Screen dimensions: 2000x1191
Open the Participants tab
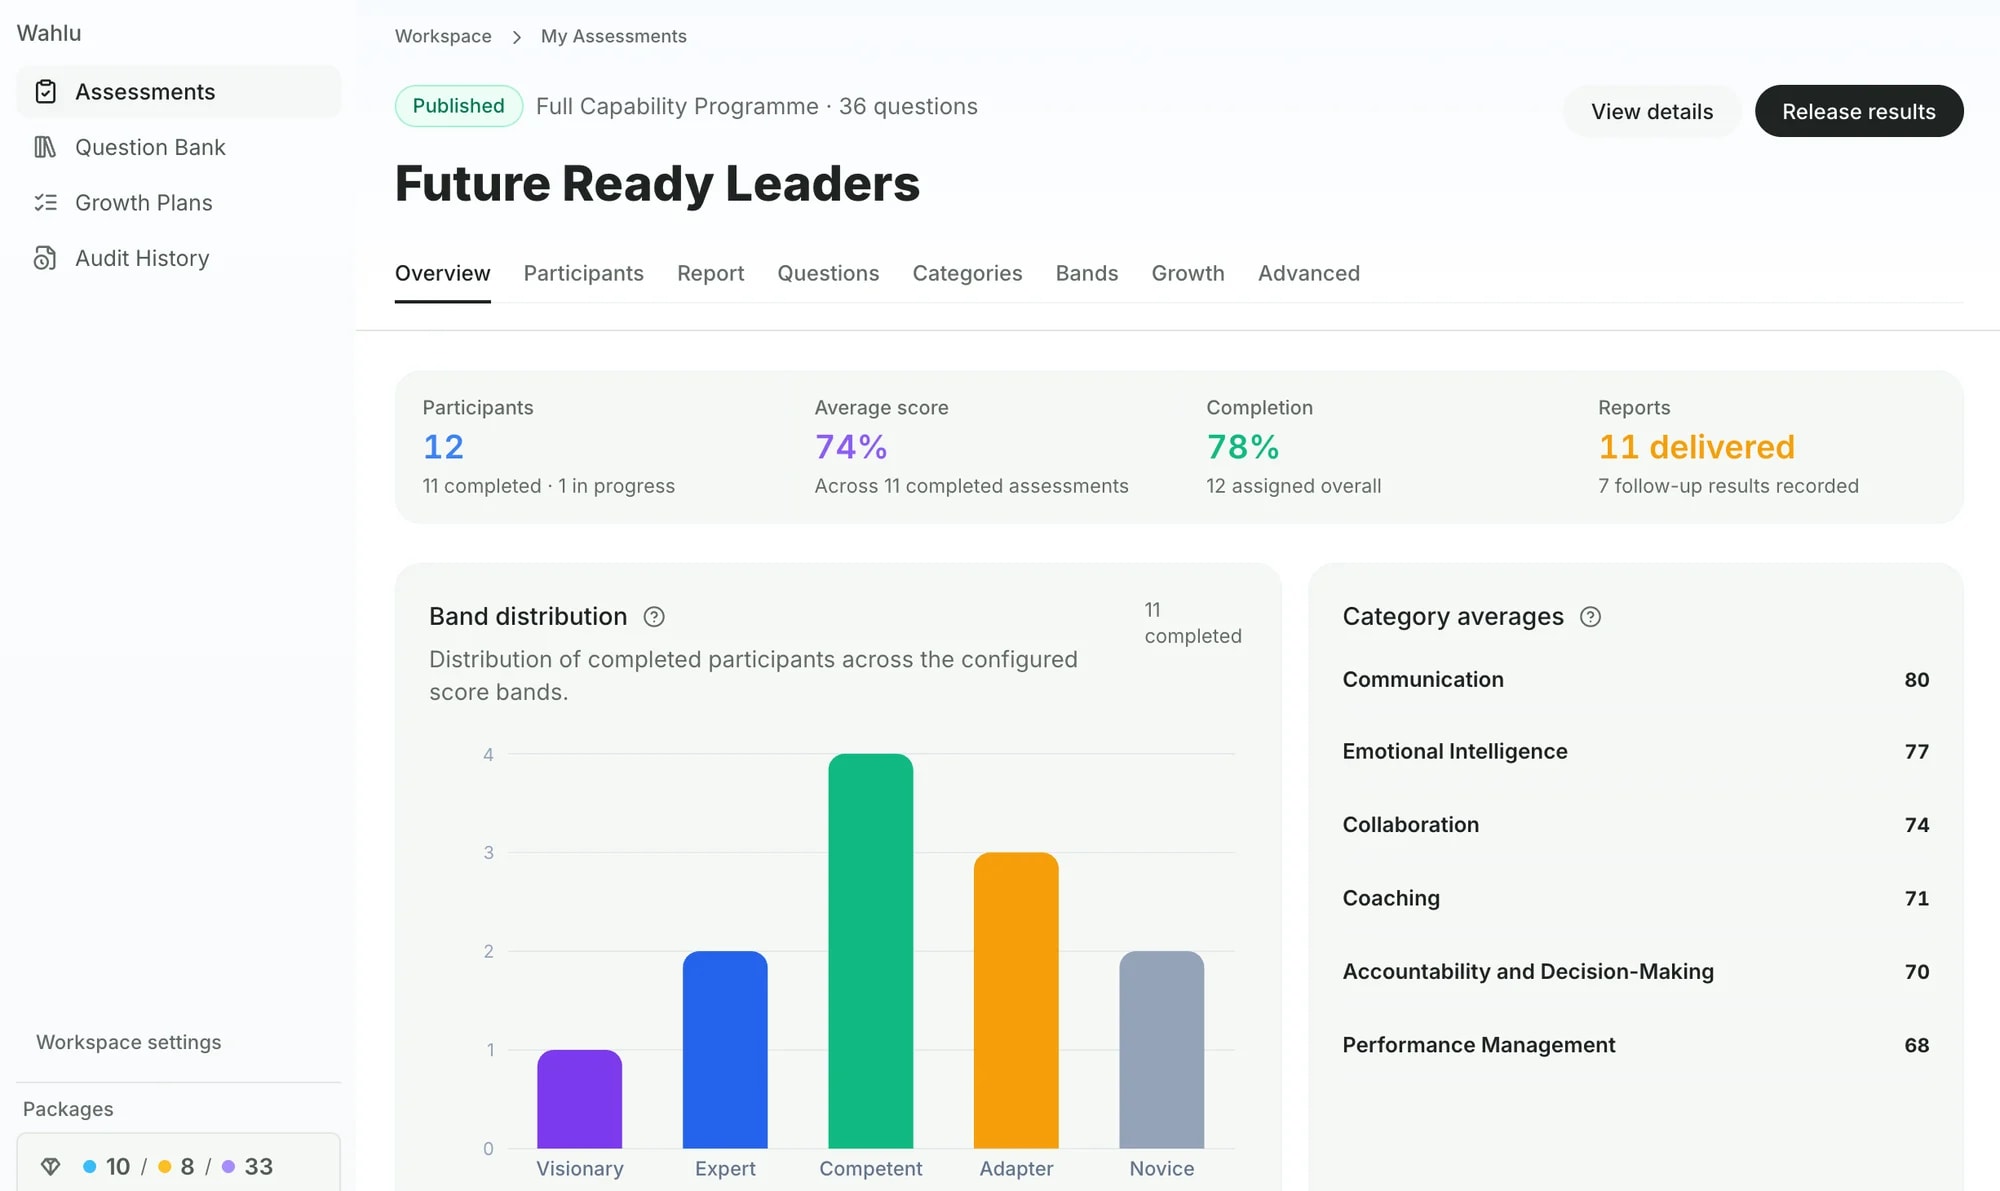(584, 273)
